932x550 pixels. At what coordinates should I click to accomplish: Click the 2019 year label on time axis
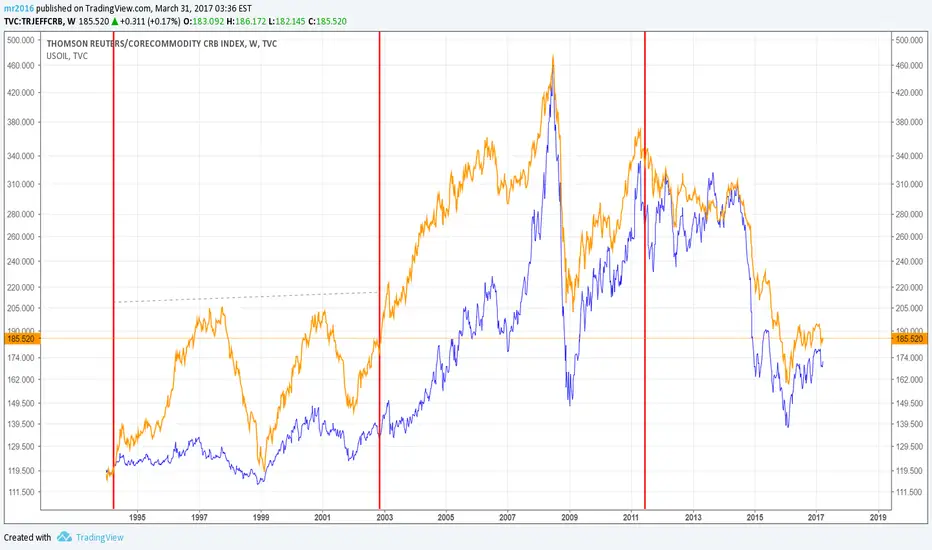878,517
